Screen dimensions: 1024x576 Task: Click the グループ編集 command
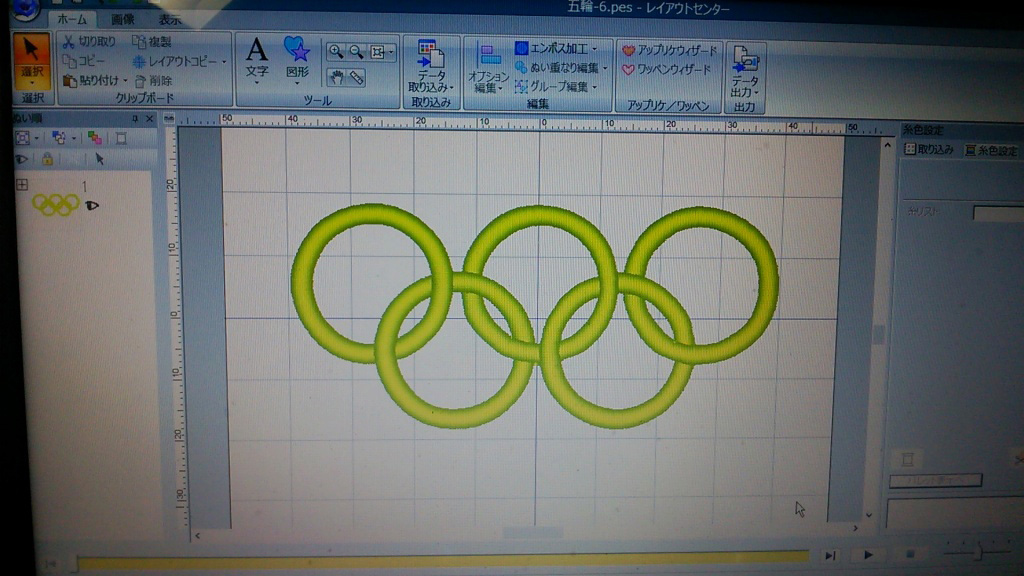[551, 86]
